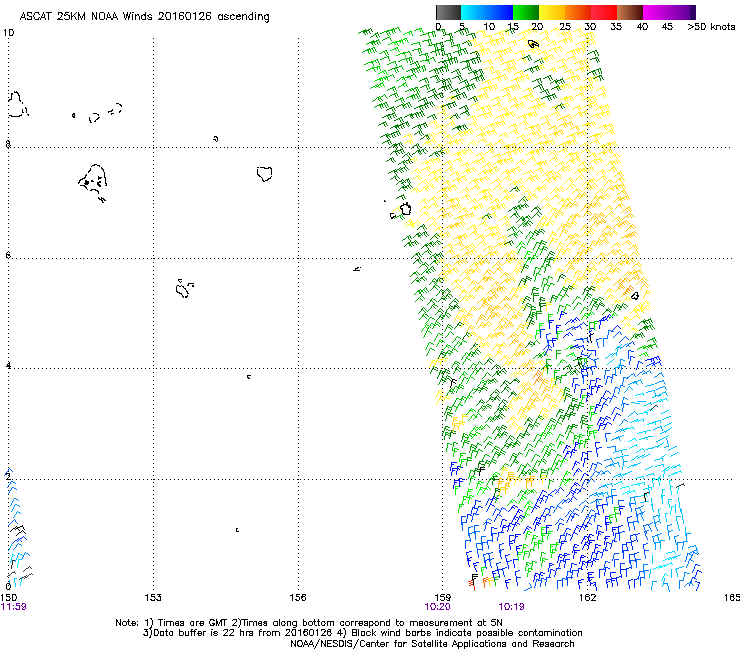Click the '>50 knots' legend label
Screen dimensions: 740x650
[711, 27]
